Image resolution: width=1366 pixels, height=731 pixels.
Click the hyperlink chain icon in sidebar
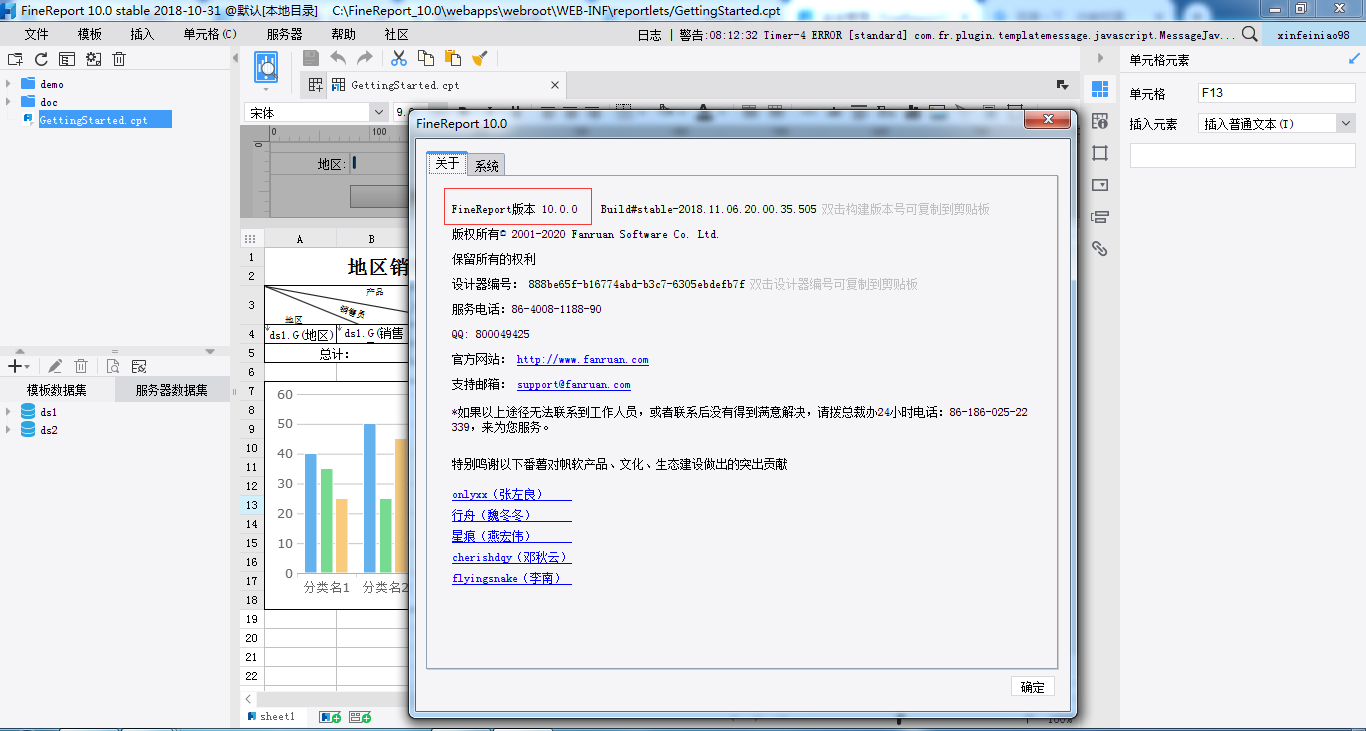pyautogui.click(x=1100, y=248)
